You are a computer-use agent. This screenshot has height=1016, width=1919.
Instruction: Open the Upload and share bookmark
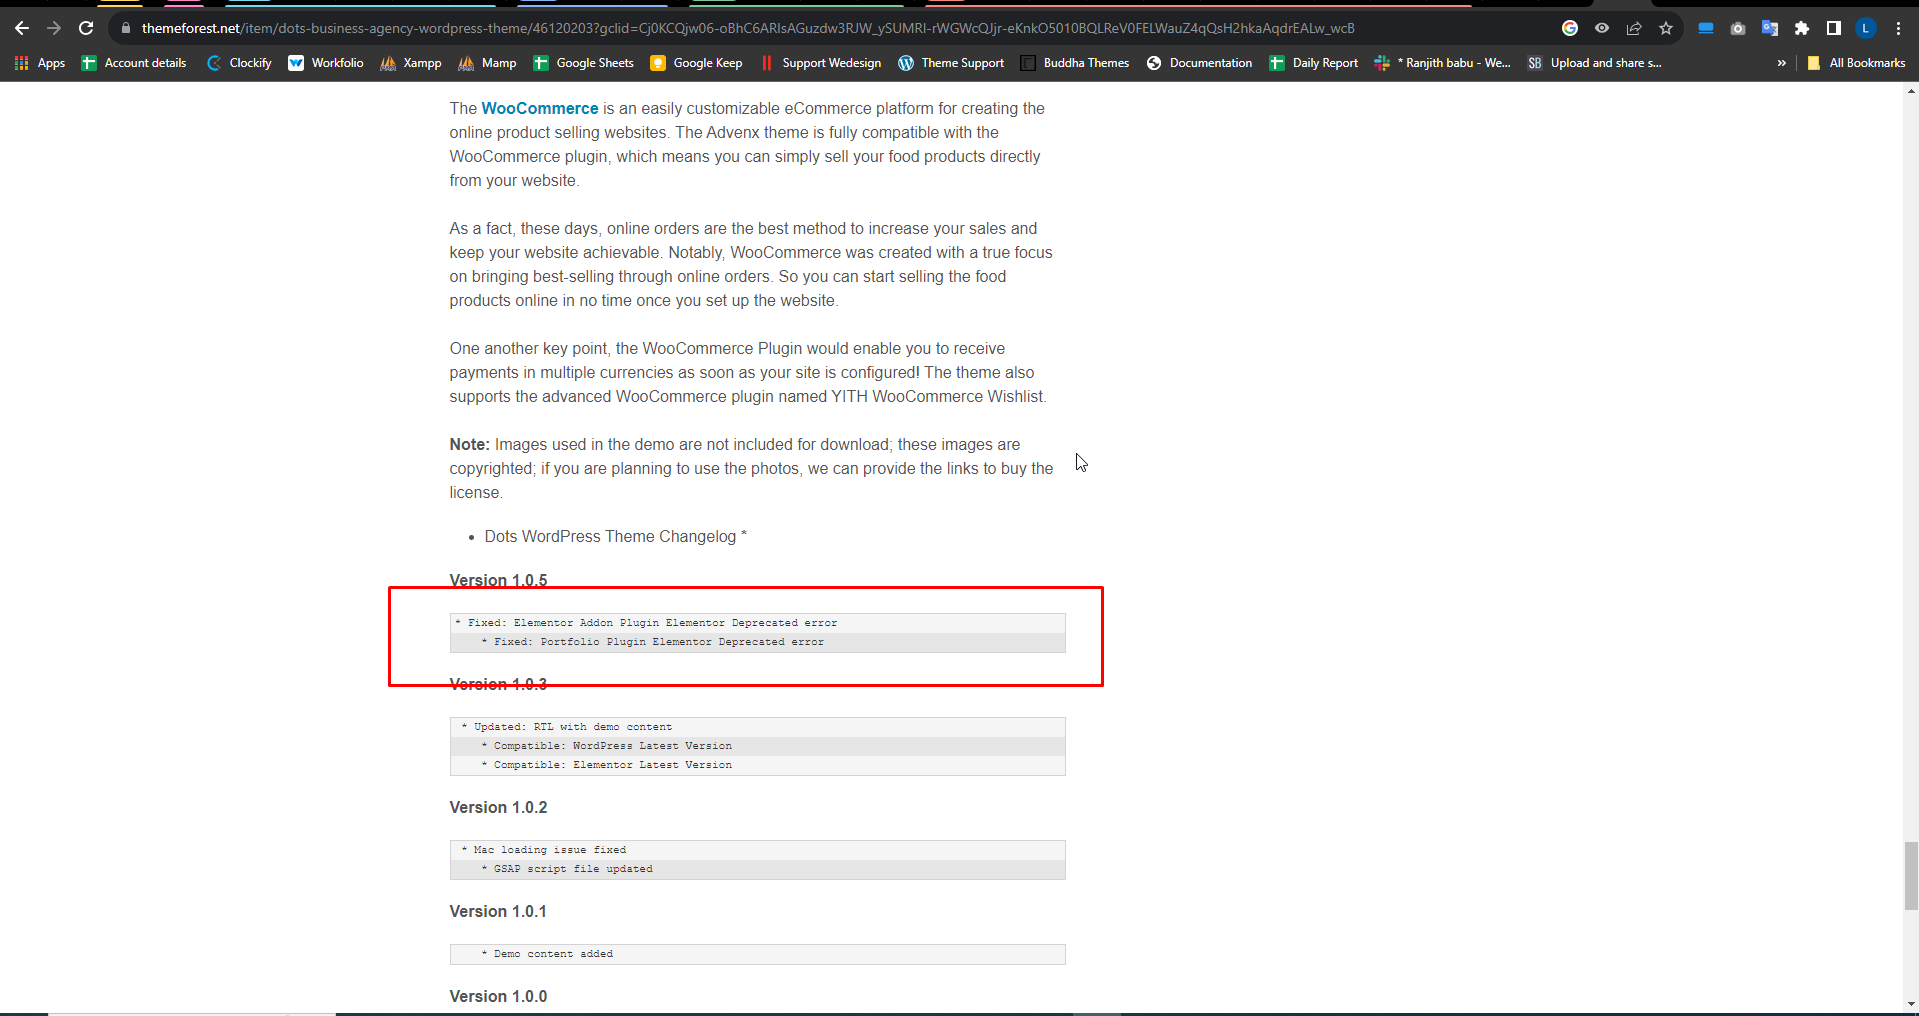click(x=1595, y=63)
